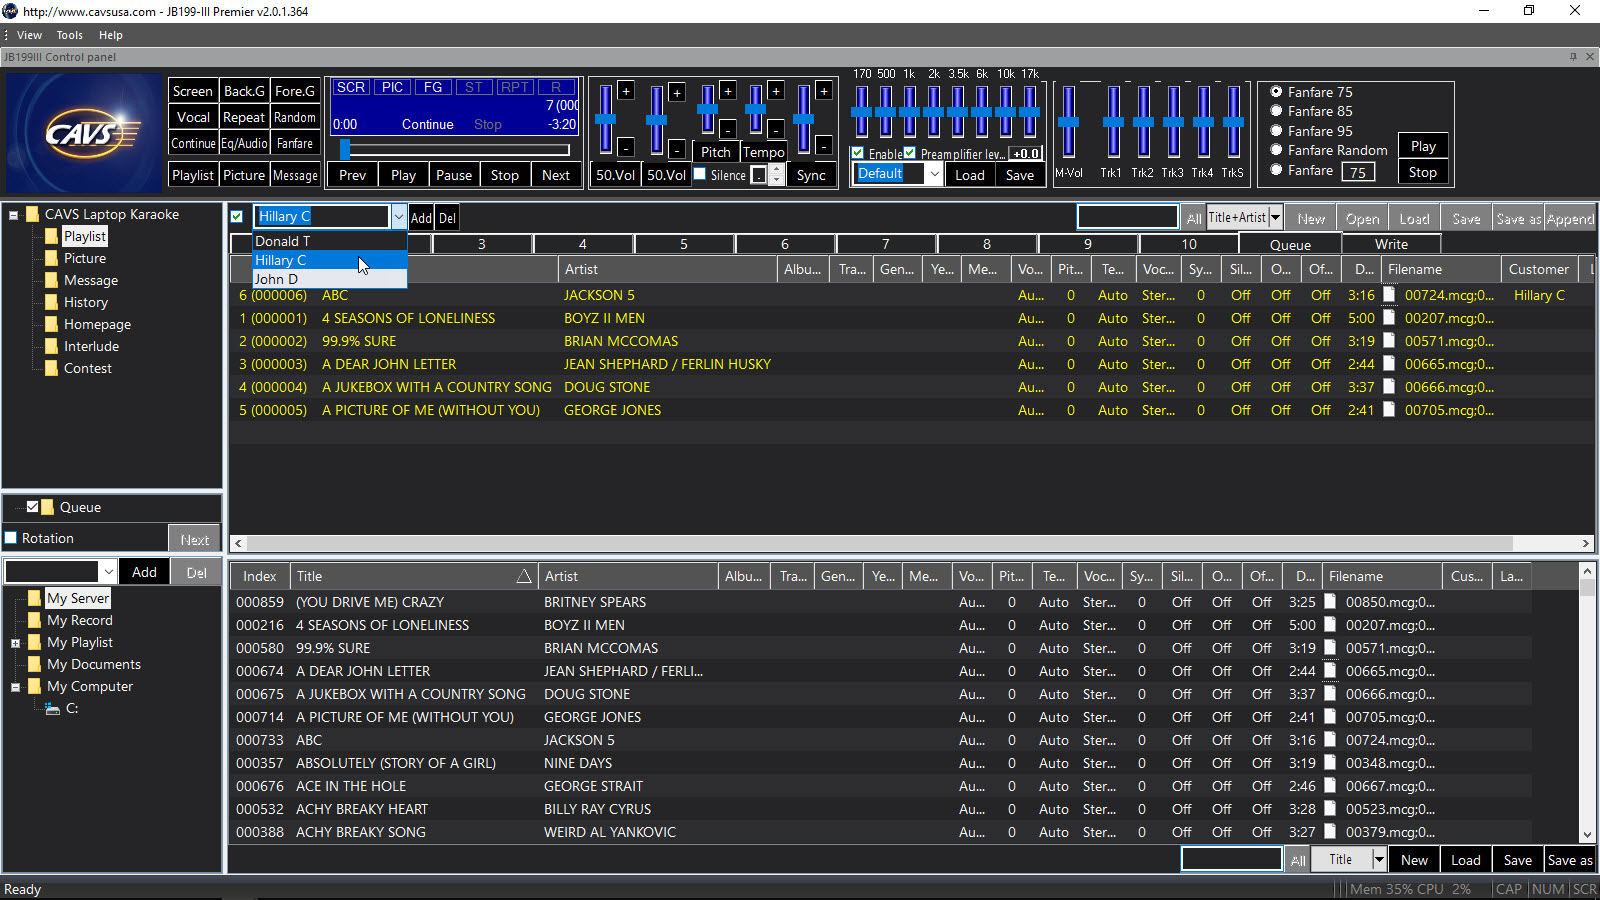Click minus on the leftmost volume slider
Screen dimensions: 1600x900
(x=626, y=148)
